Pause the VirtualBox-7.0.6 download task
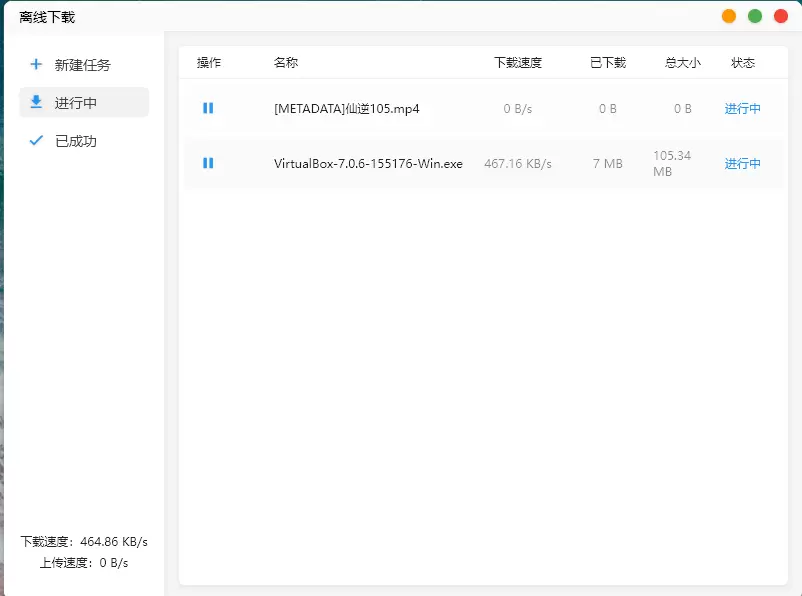802x596 pixels. click(208, 163)
